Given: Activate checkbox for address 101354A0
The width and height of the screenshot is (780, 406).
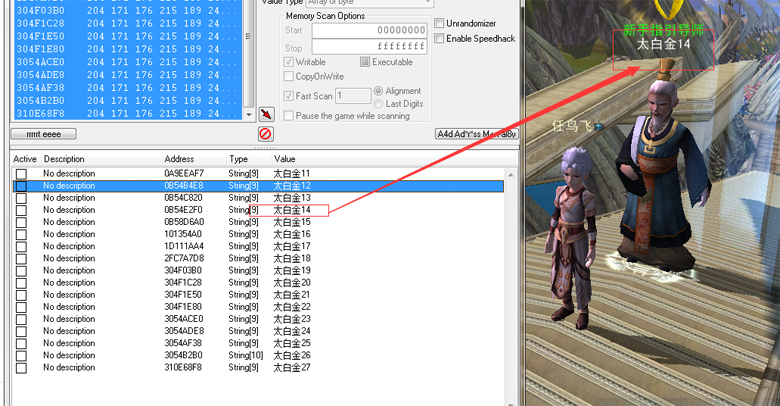Looking at the screenshot, I should coord(21,234).
